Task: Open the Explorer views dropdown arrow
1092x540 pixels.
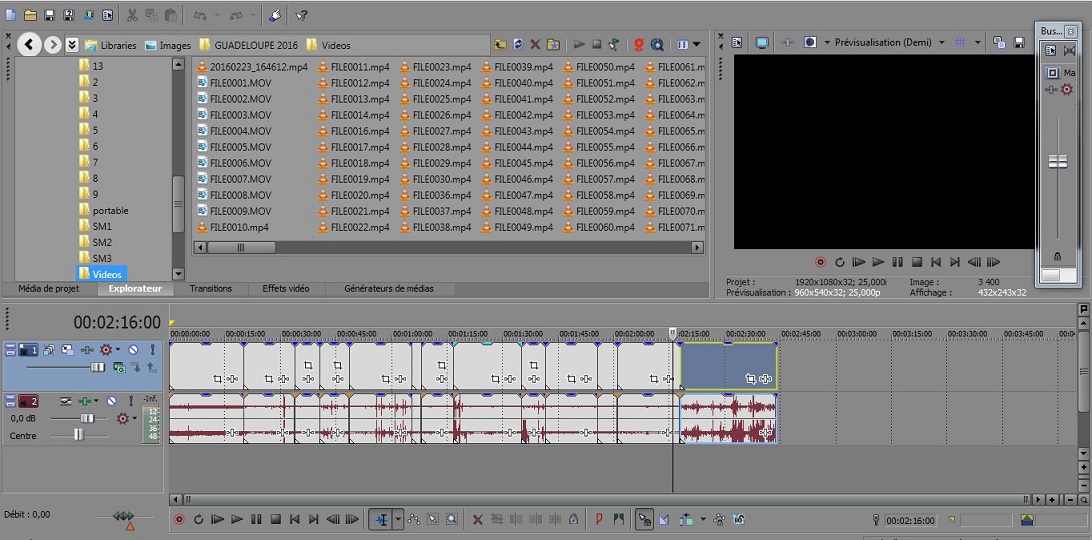Action: pyautogui.click(x=697, y=44)
